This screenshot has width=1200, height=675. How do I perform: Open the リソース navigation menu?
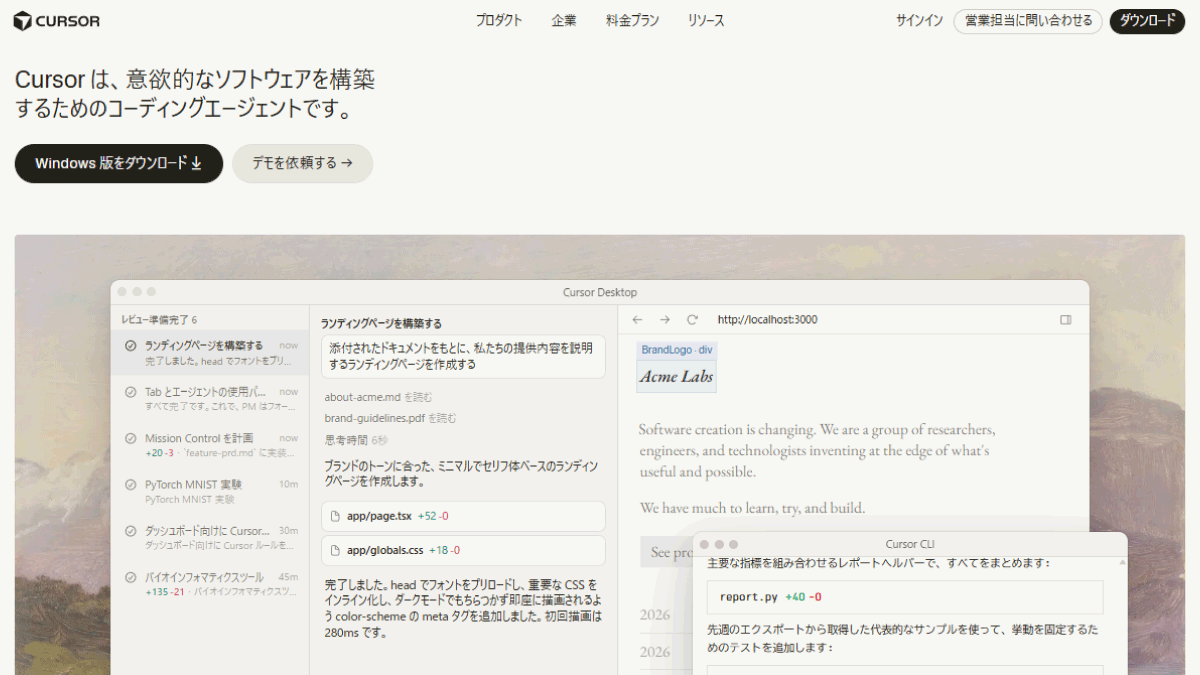706,21
